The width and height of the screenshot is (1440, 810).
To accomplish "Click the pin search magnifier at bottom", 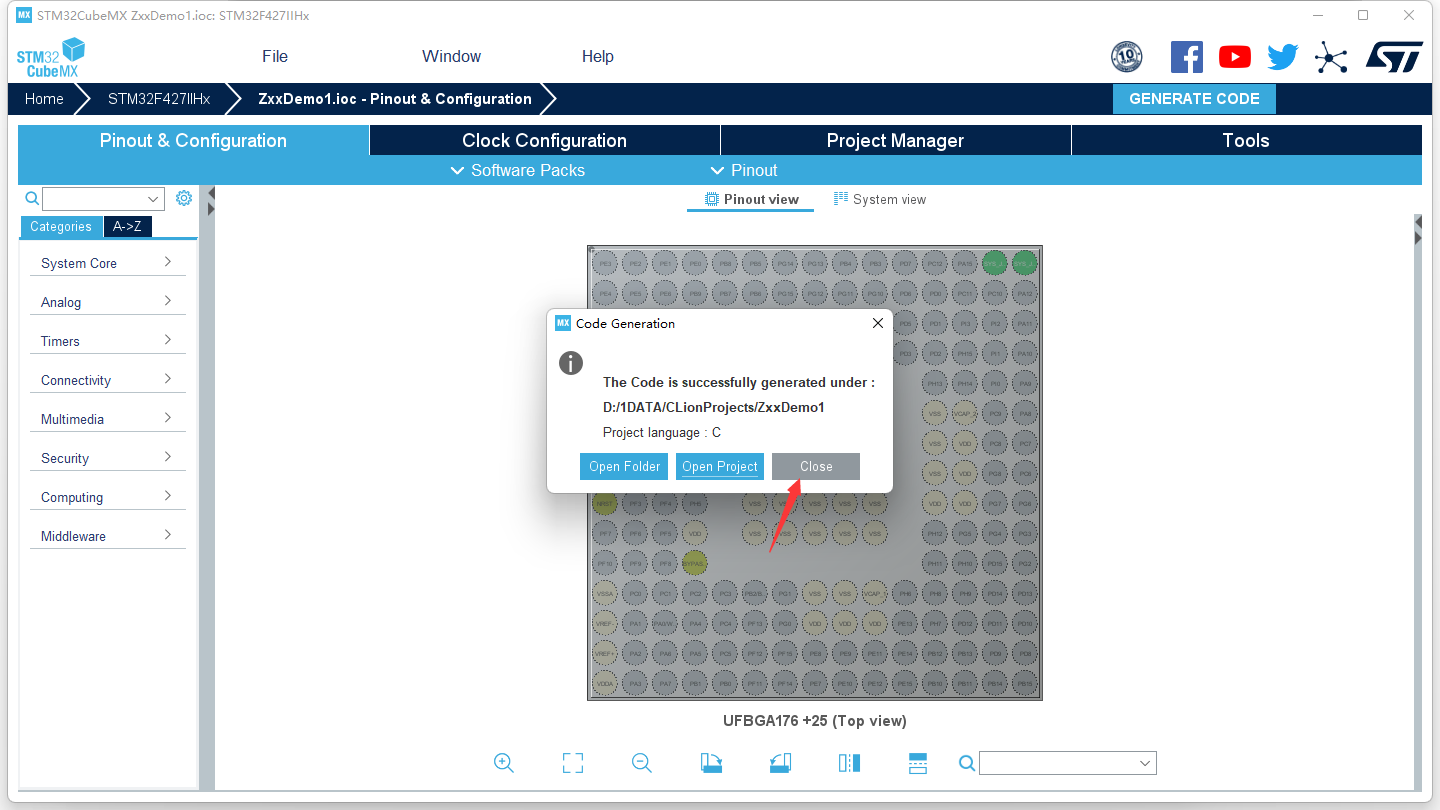I will point(967,763).
